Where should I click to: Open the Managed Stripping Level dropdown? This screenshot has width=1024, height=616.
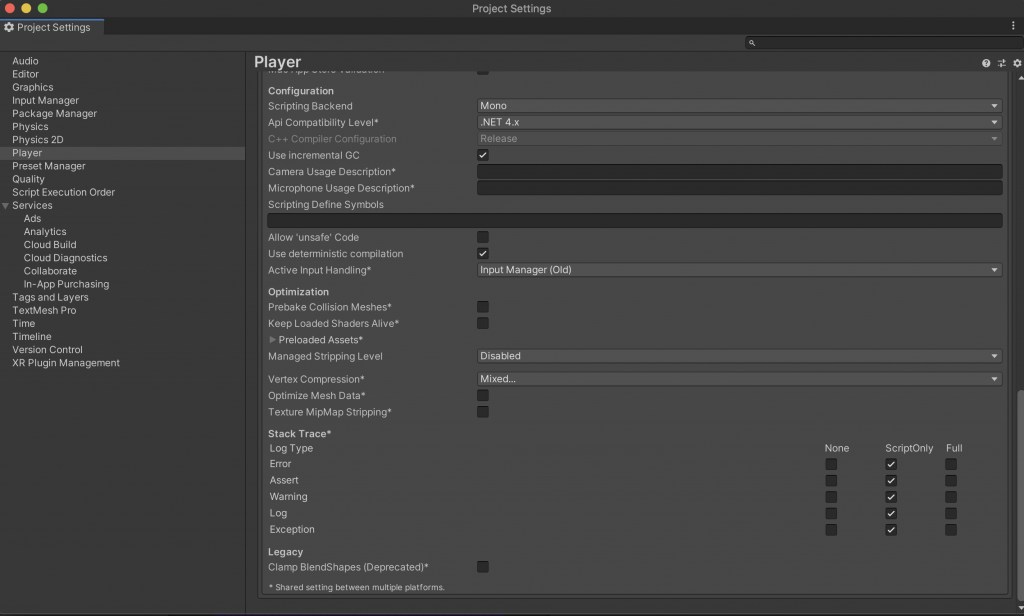739,355
